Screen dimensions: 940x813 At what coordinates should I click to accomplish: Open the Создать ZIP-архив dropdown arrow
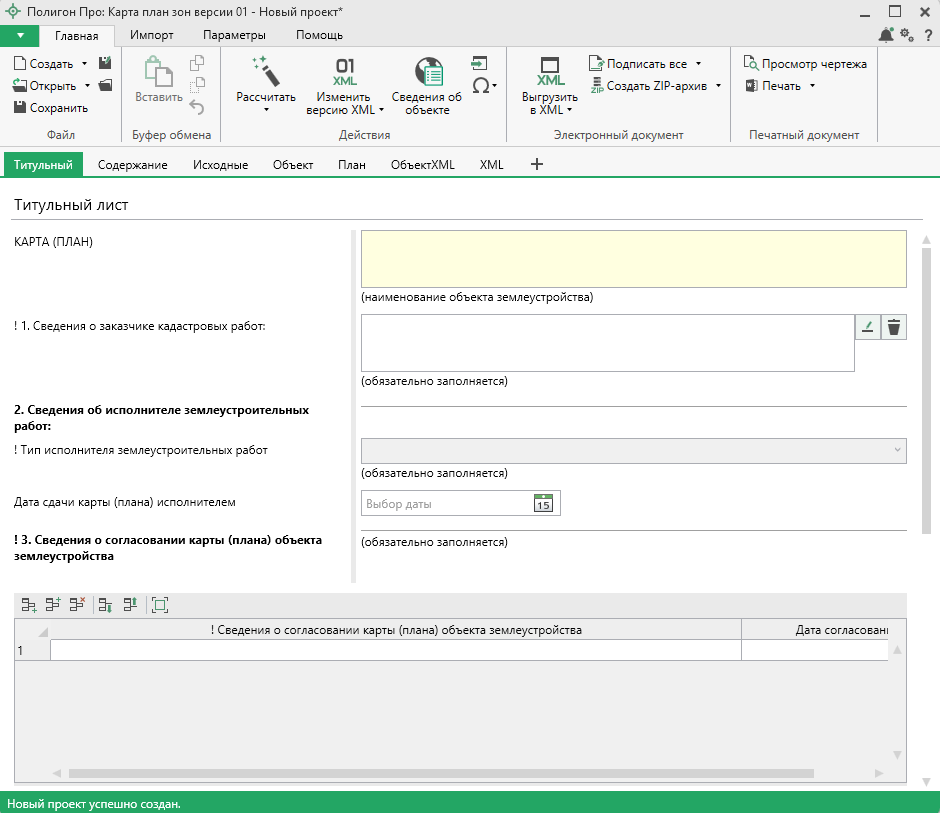click(x=718, y=86)
